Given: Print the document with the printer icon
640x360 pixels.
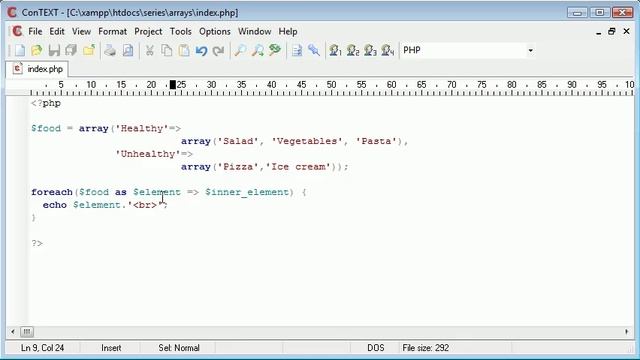Looking at the screenshot, I should click(110, 51).
